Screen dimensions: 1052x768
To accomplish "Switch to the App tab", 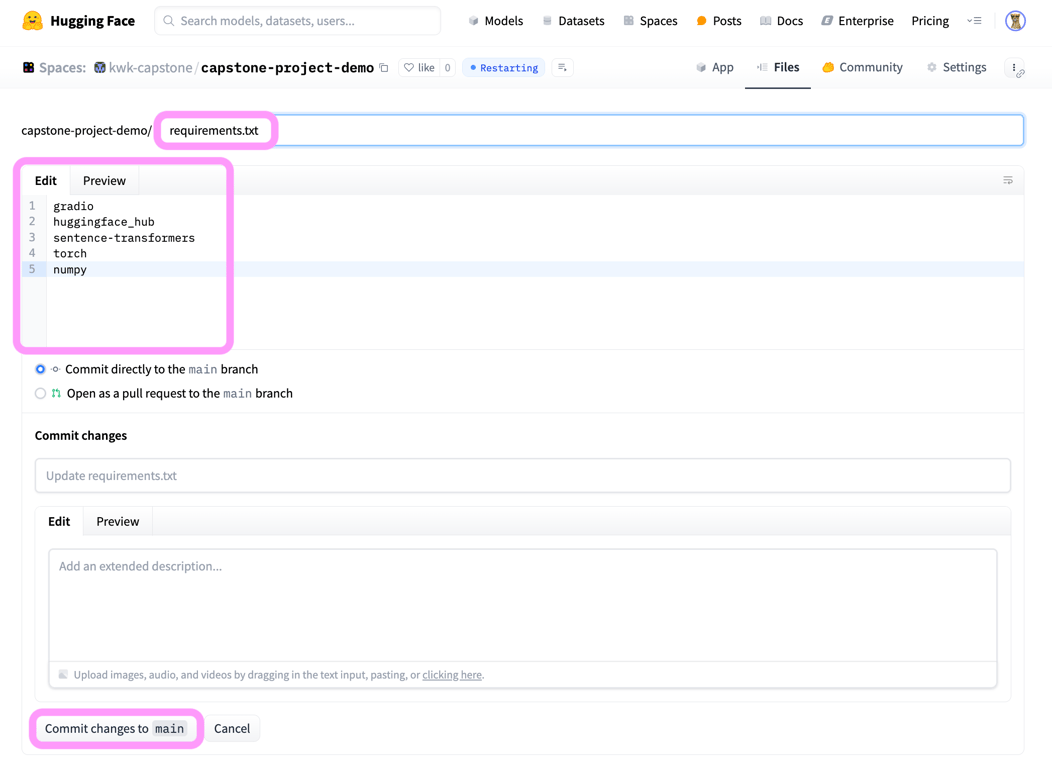I will [x=715, y=67].
